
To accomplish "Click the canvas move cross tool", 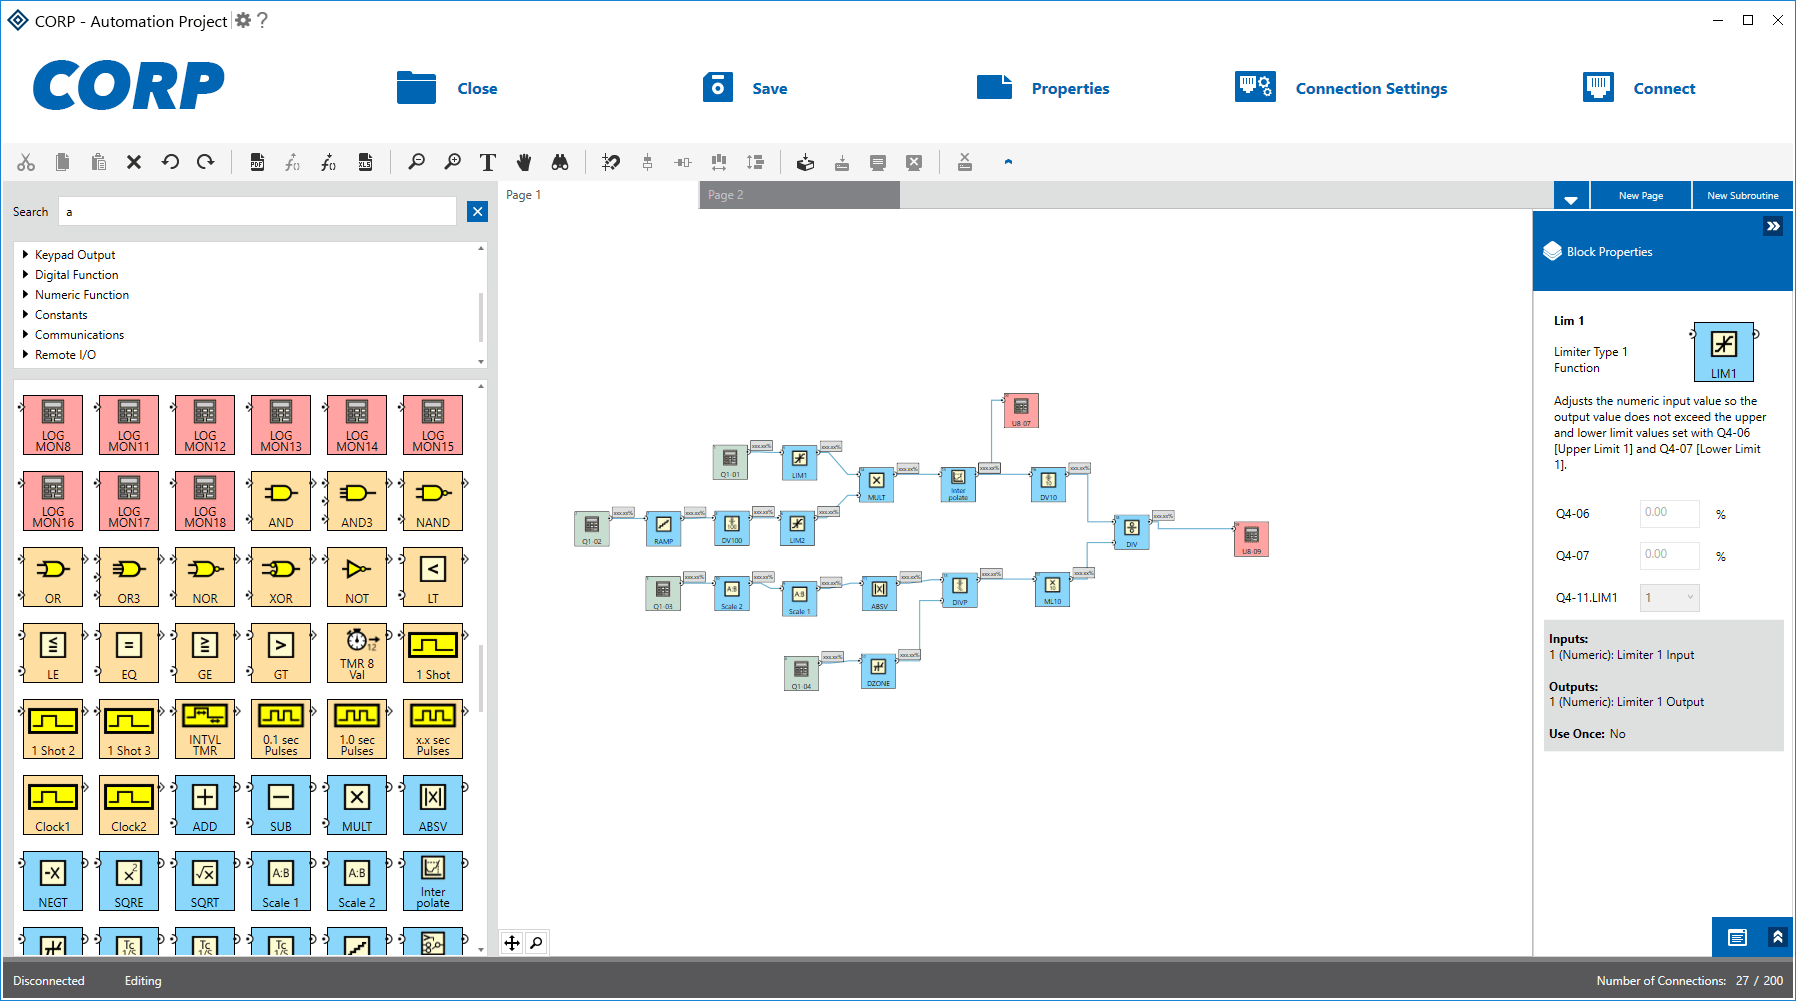I will coord(512,943).
